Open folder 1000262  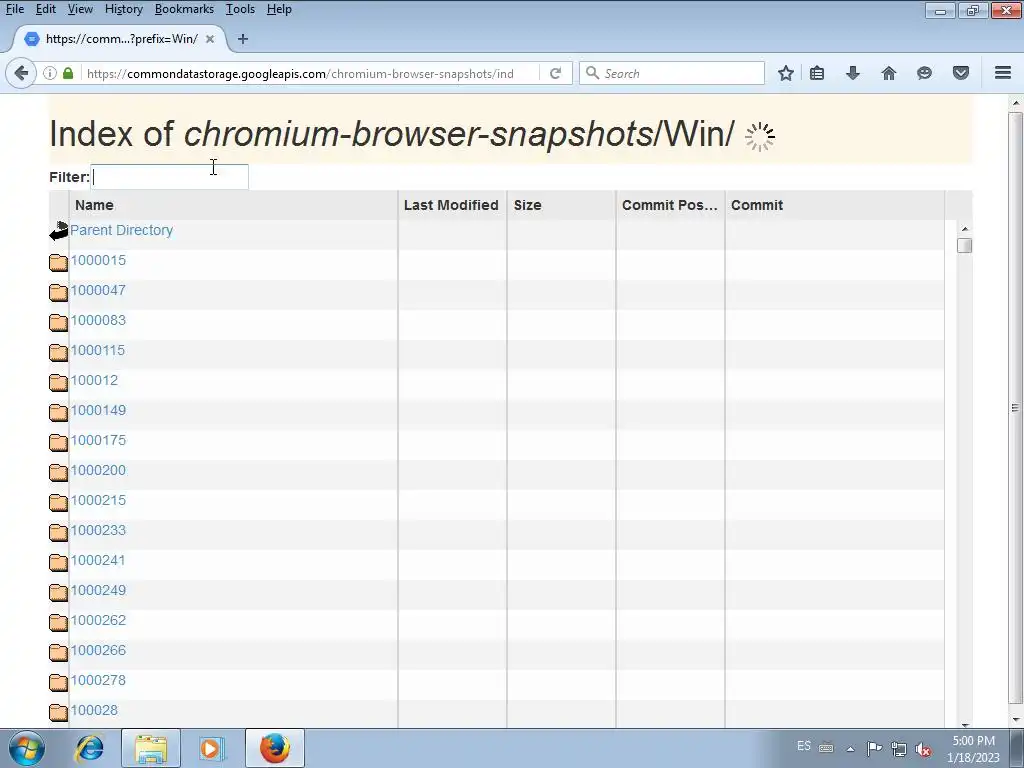[x=98, y=620]
